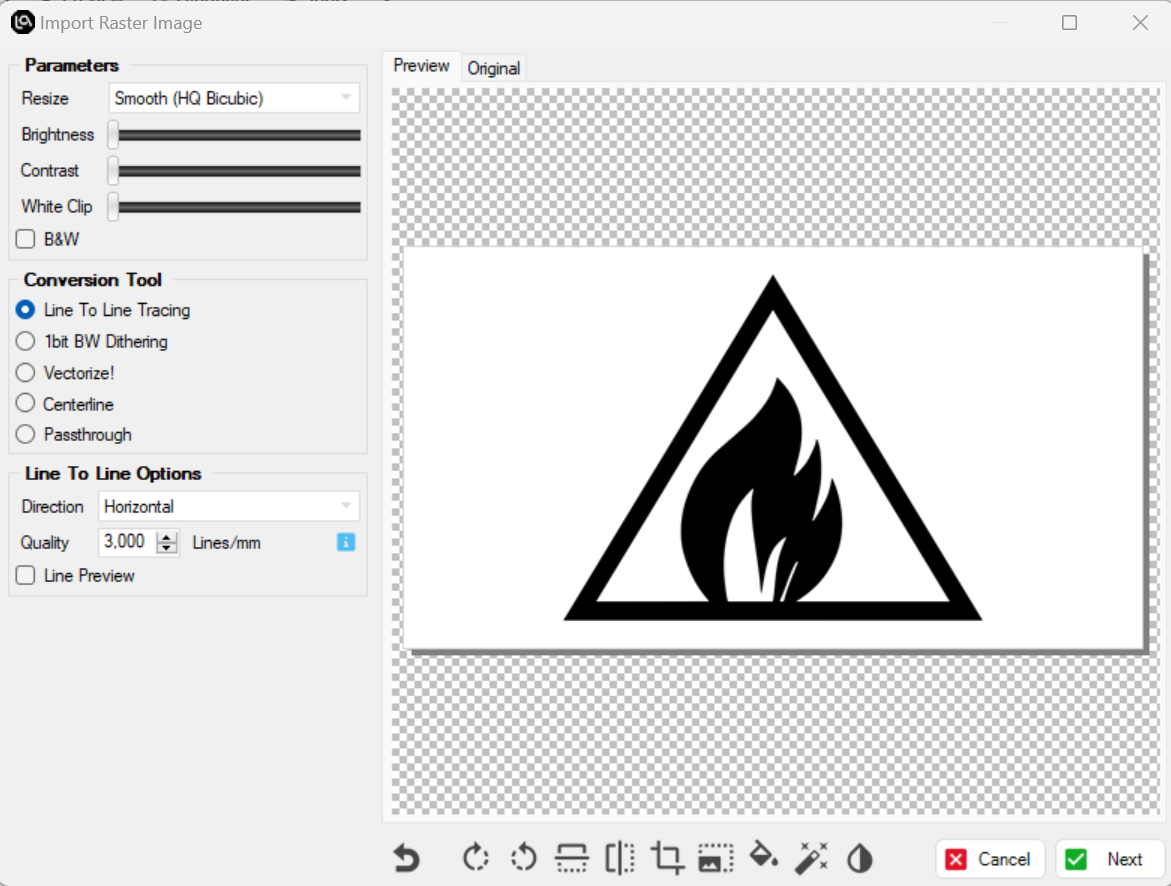Image resolution: width=1171 pixels, height=886 pixels.
Task: Open the Quality info icon
Action: pos(346,542)
